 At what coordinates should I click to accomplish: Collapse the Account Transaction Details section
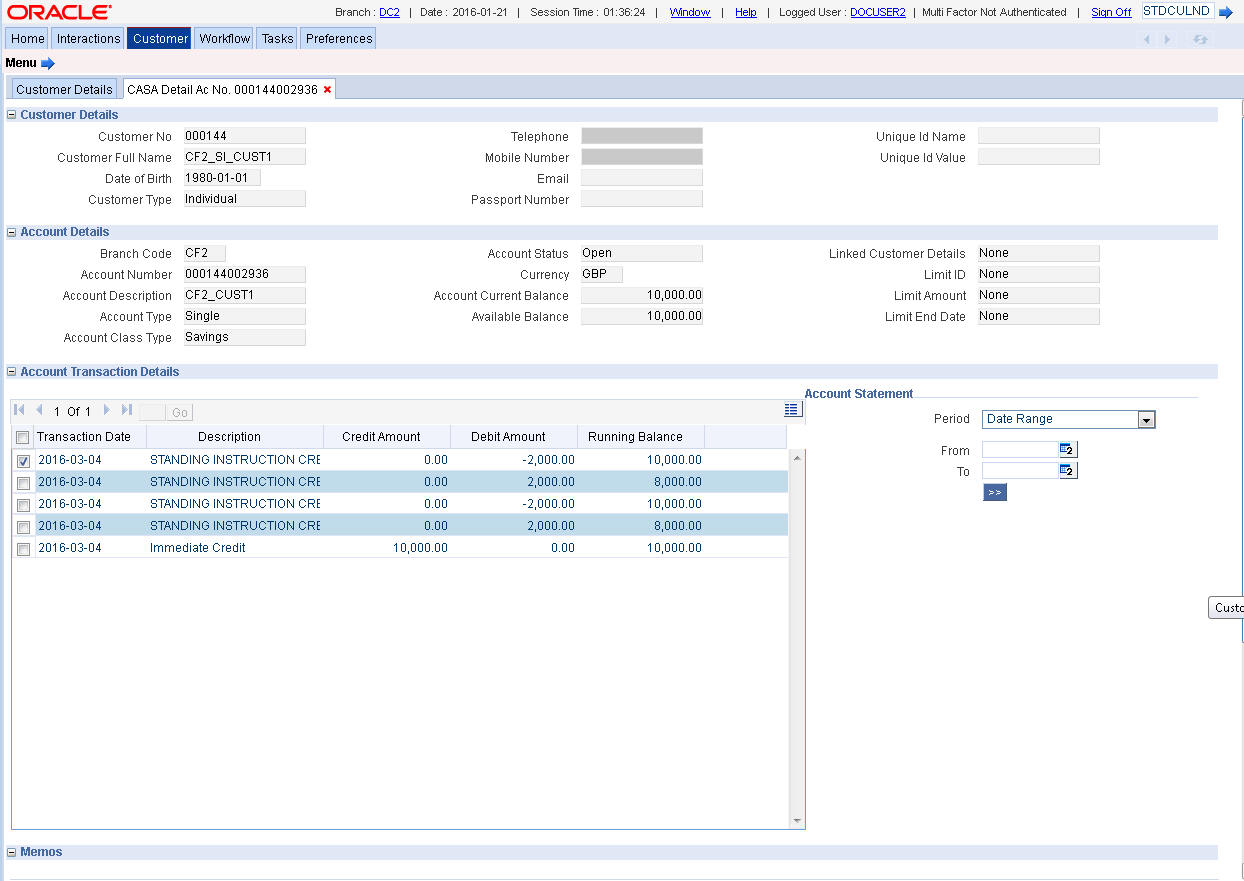click(11, 372)
